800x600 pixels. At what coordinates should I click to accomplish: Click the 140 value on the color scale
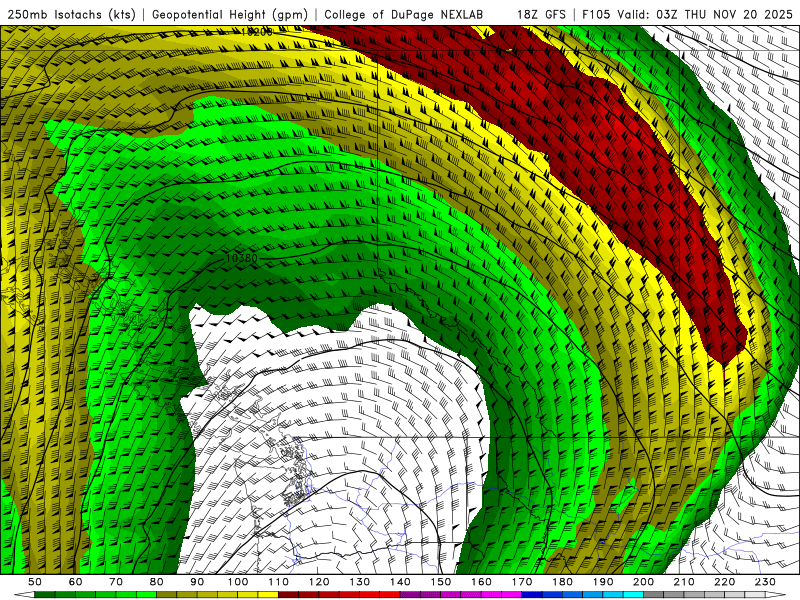[x=400, y=582]
